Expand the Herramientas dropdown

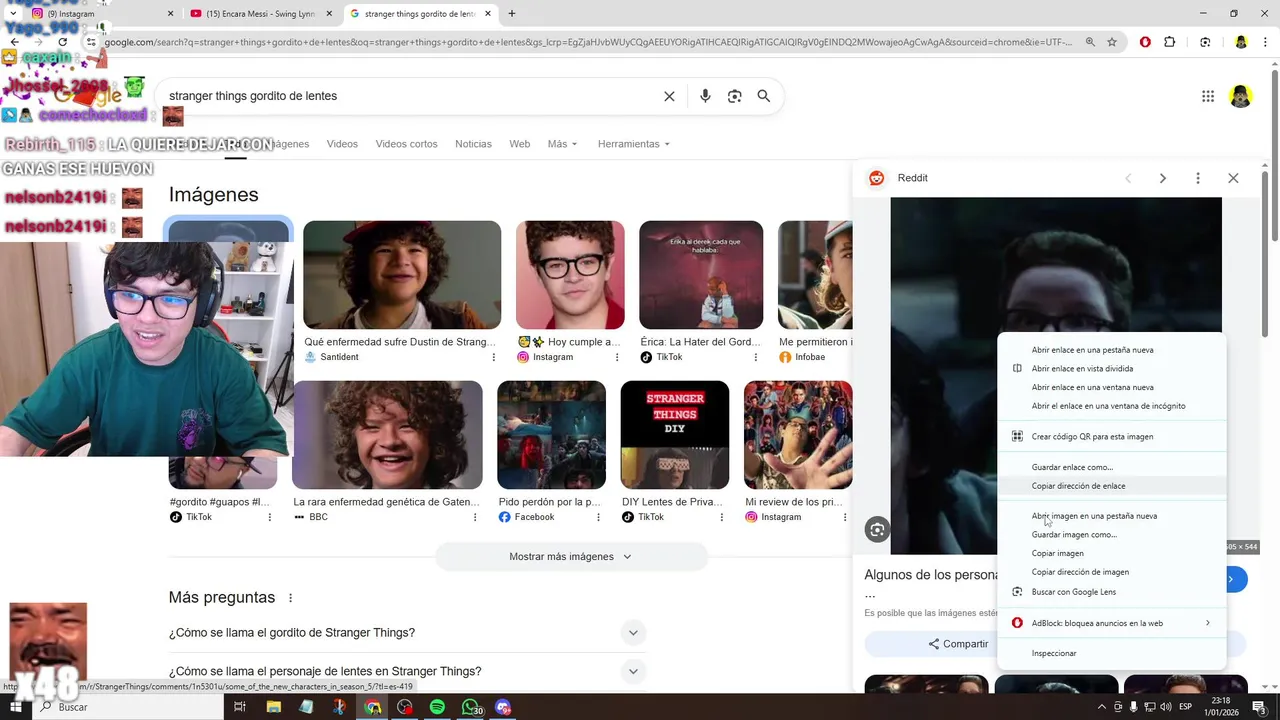tap(634, 144)
